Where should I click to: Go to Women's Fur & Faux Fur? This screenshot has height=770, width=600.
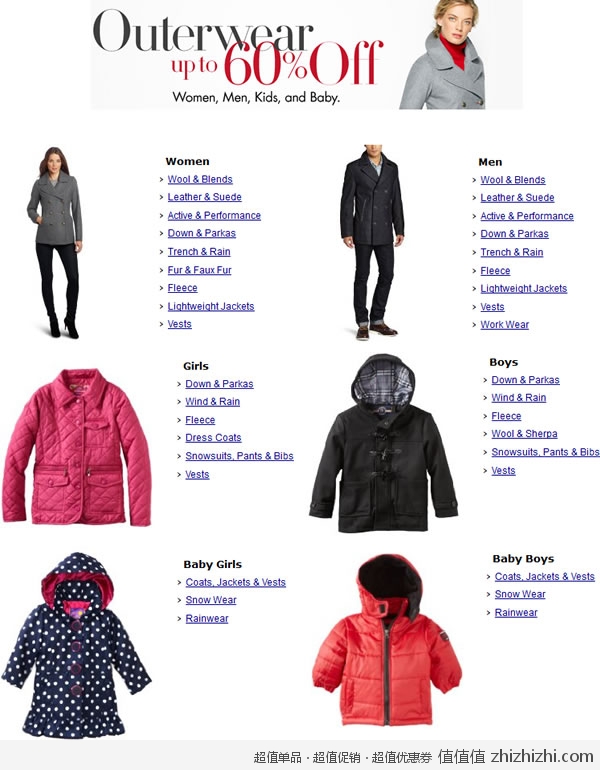[x=199, y=270]
